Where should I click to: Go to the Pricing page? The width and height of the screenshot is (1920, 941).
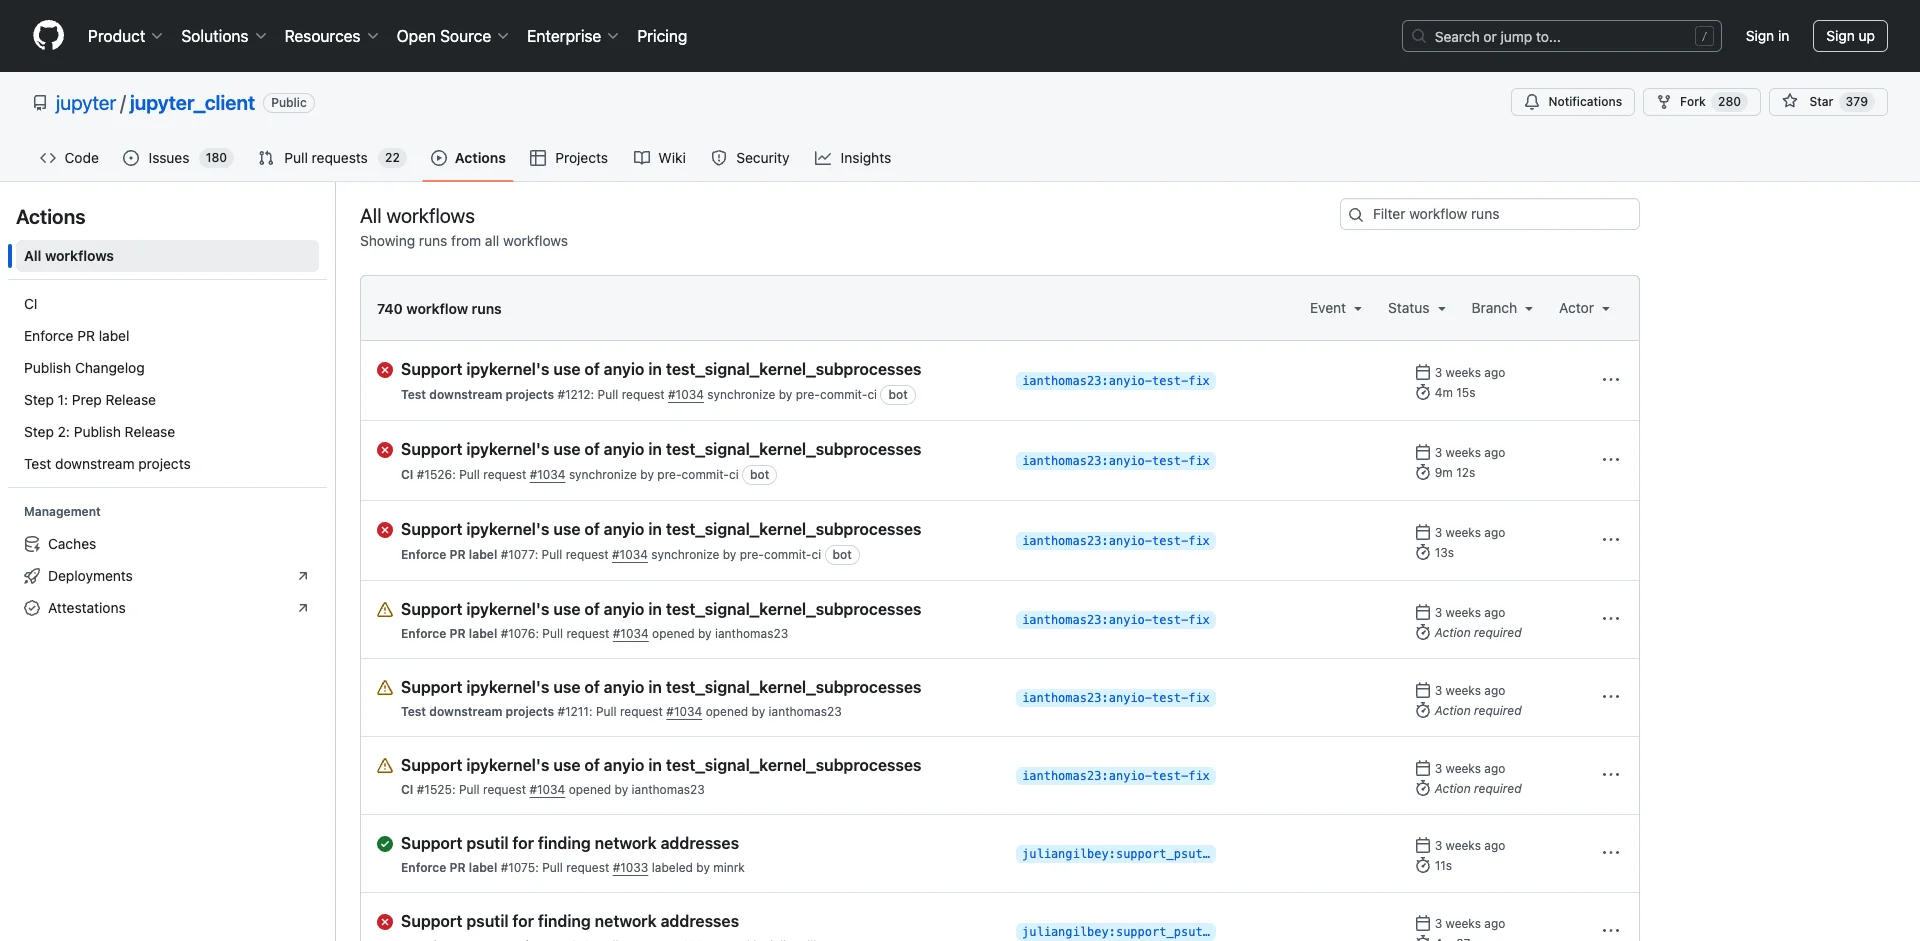tap(662, 36)
